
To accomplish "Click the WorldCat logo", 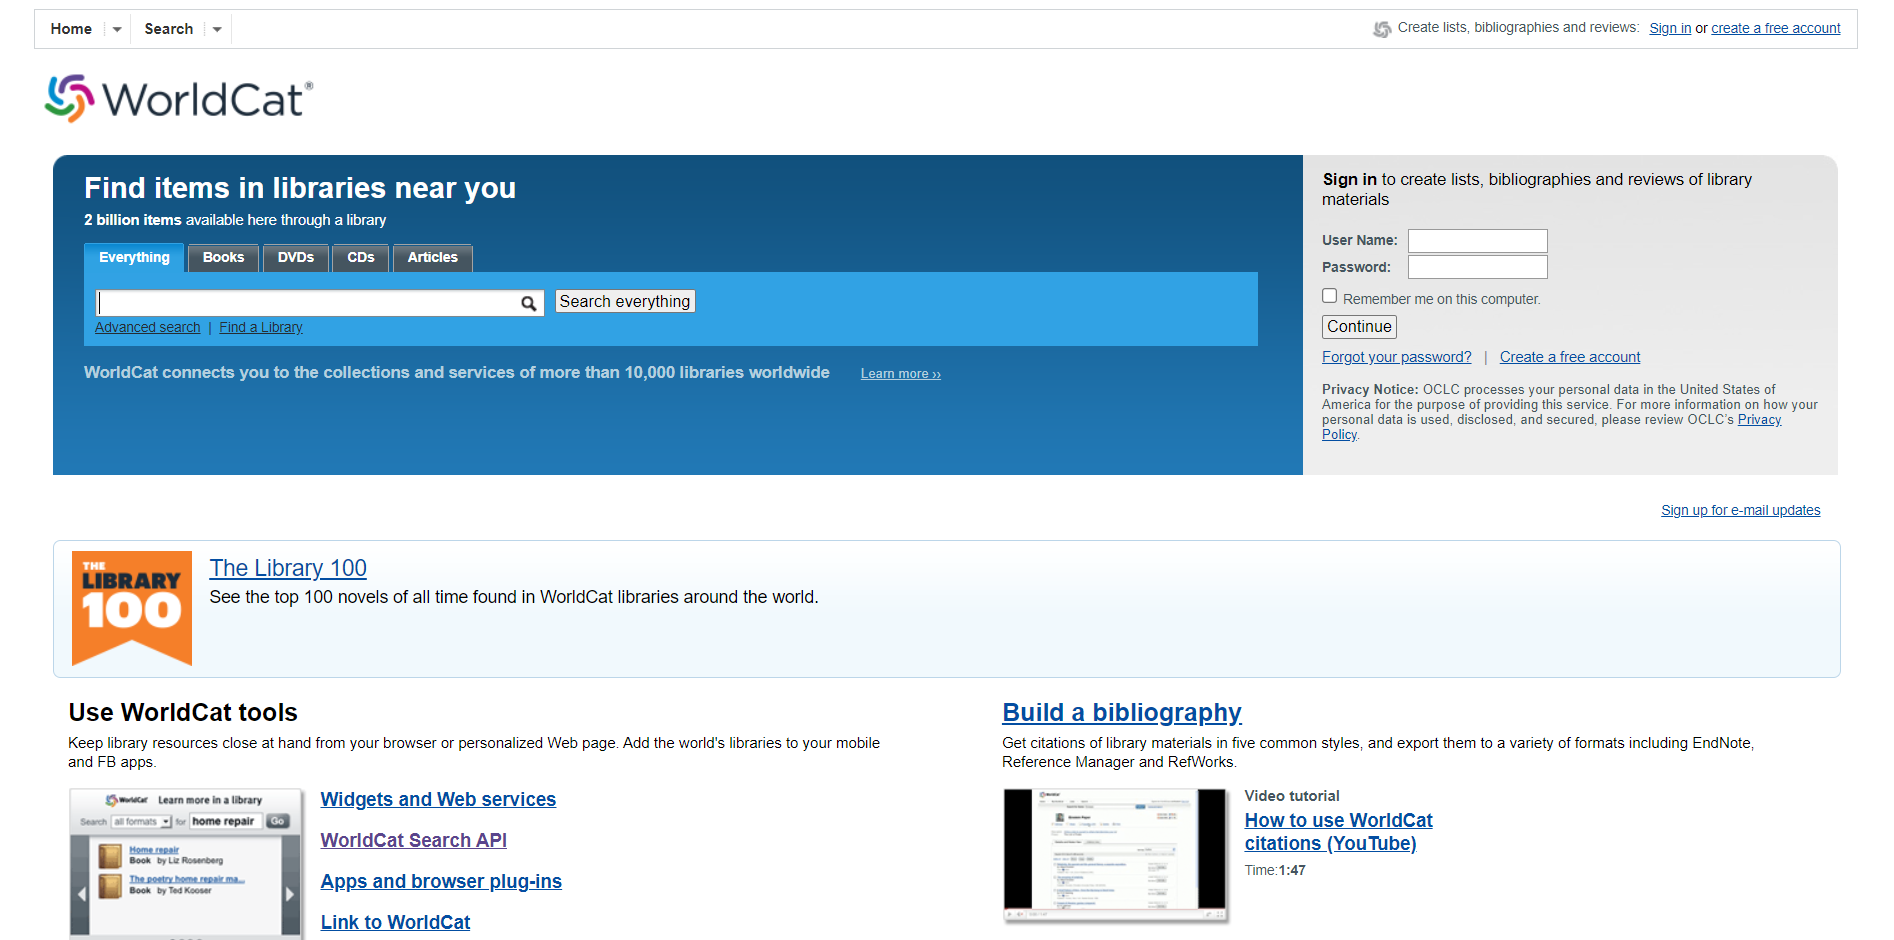I will pyautogui.click(x=179, y=99).
